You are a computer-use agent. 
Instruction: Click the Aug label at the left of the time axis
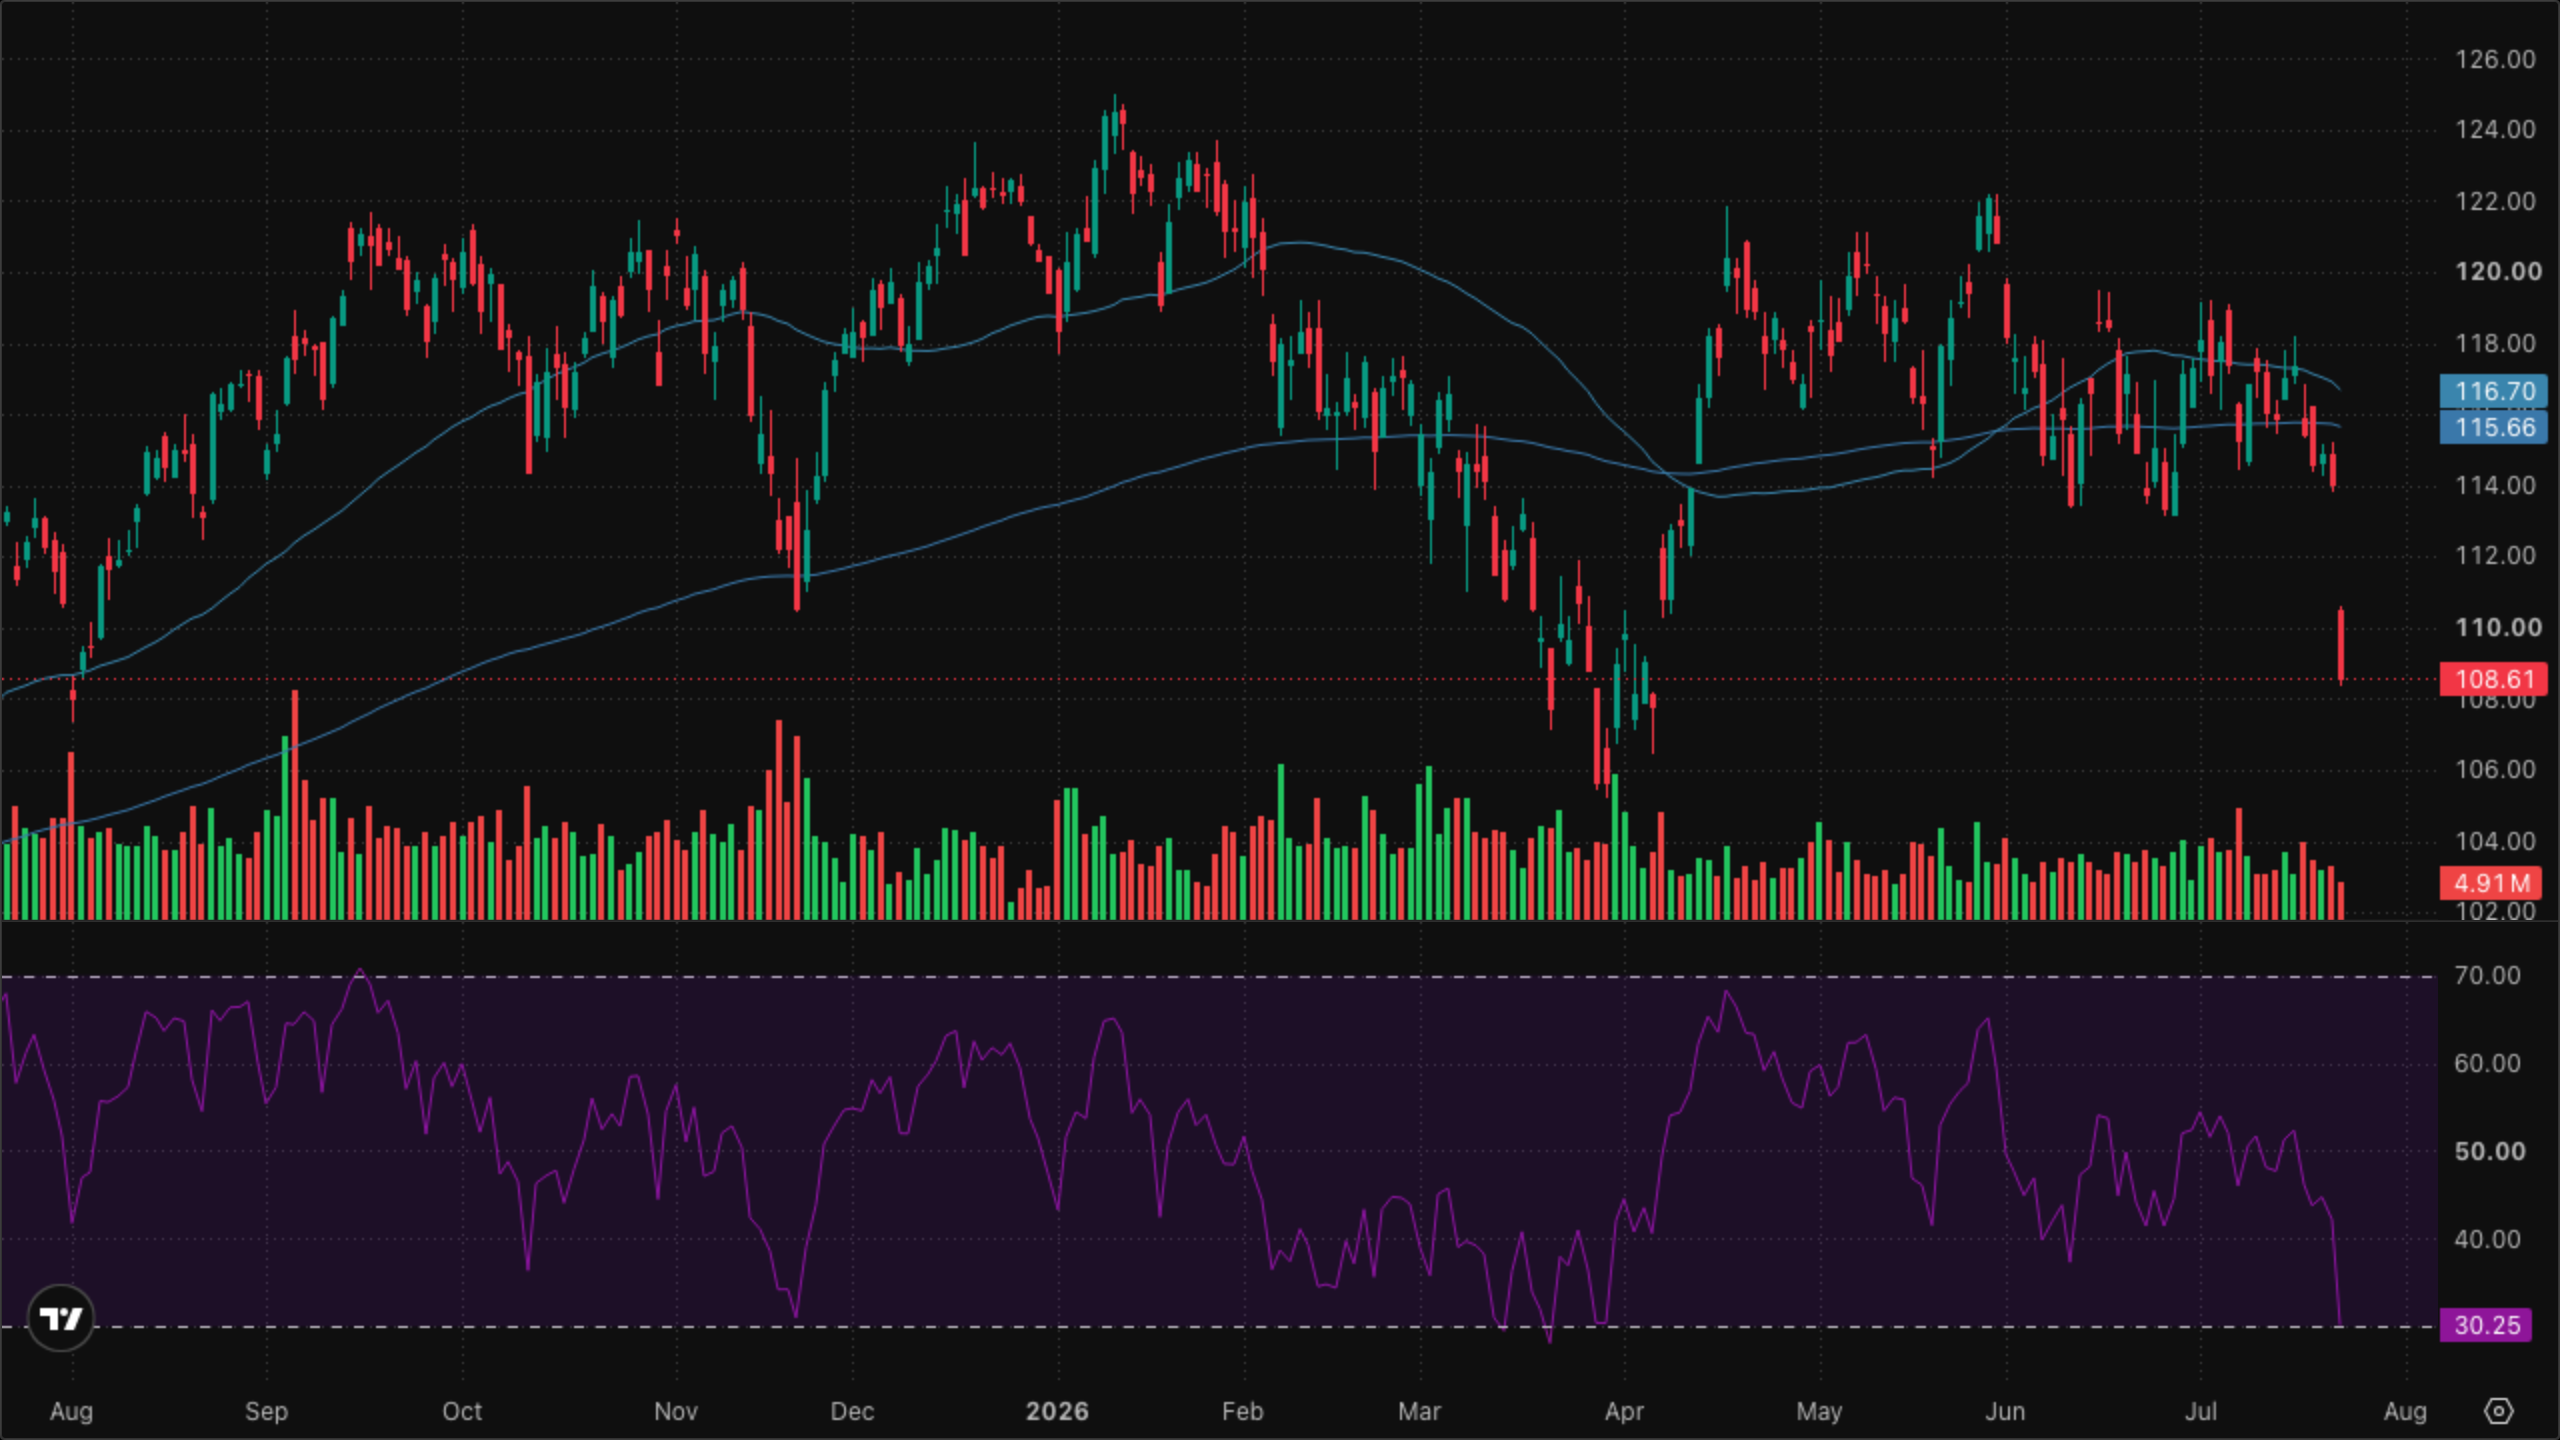(71, 1411)
